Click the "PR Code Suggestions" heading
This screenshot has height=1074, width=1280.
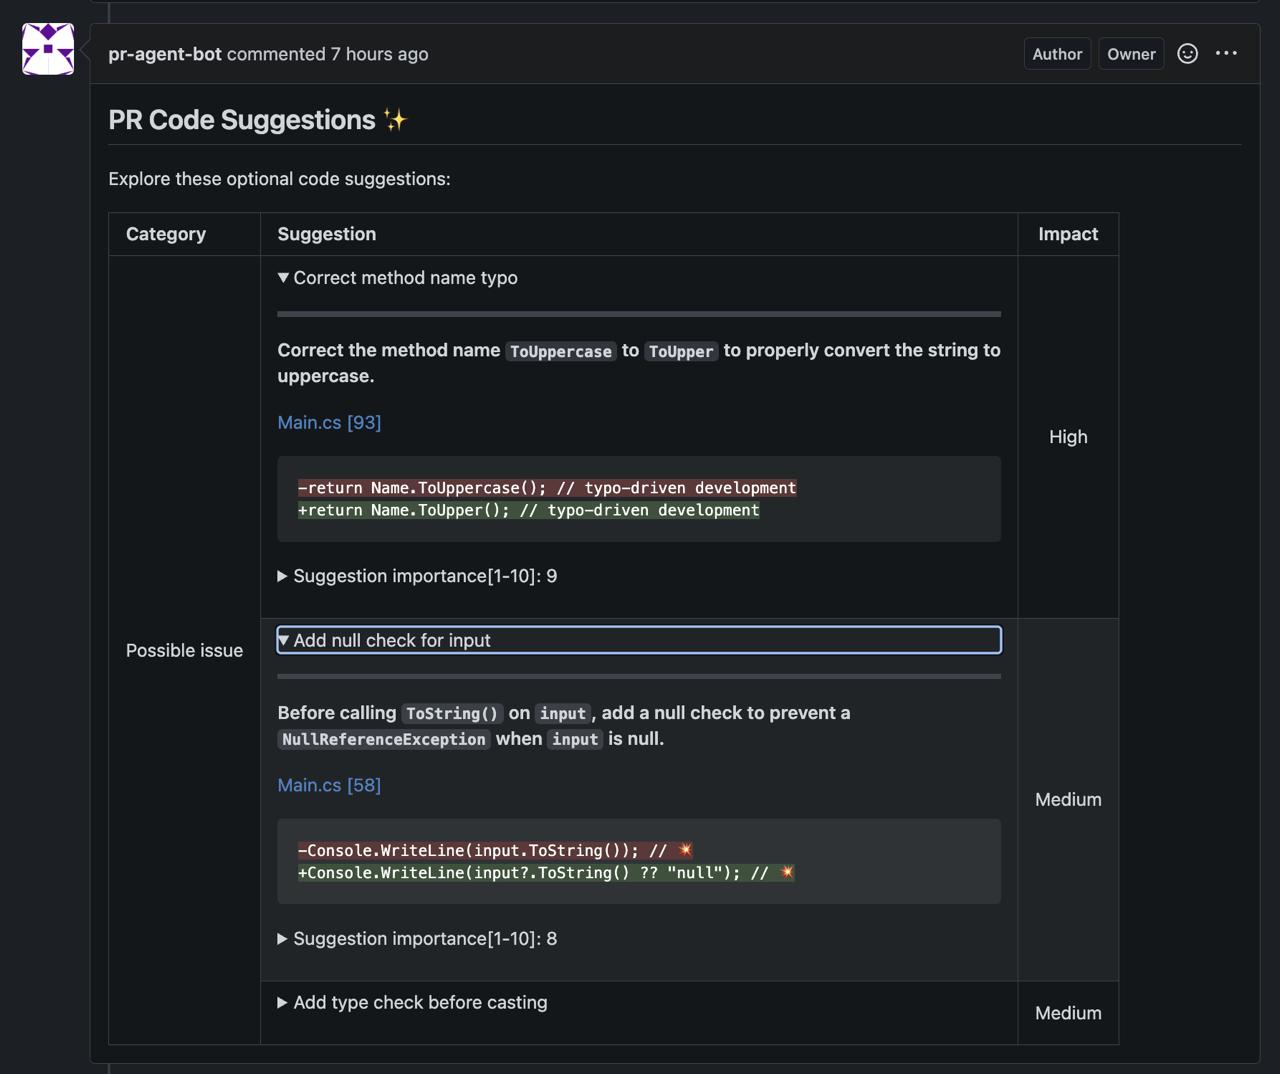click(242, 120)
